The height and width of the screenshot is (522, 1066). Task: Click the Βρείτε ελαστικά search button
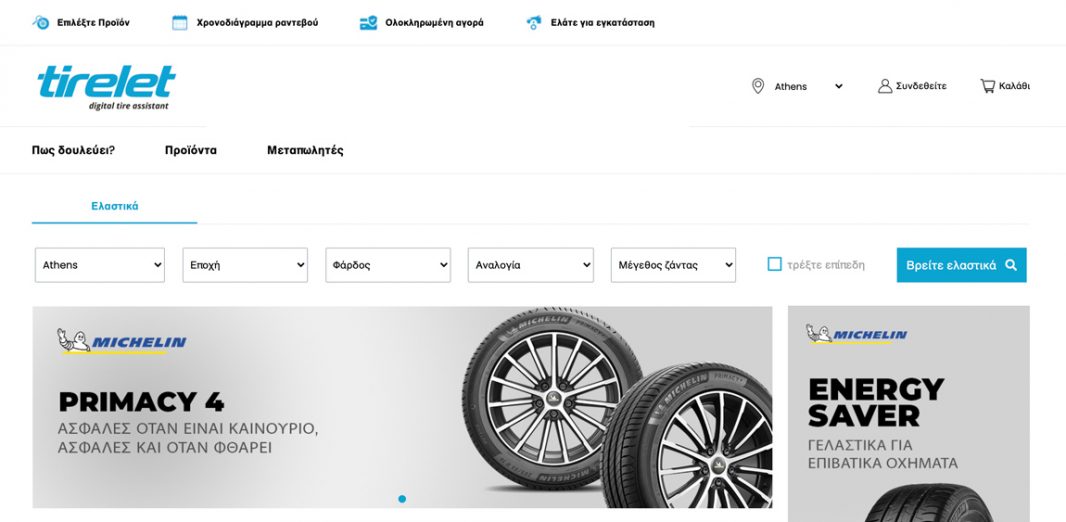pyautogui.click(x=961, y=265)
